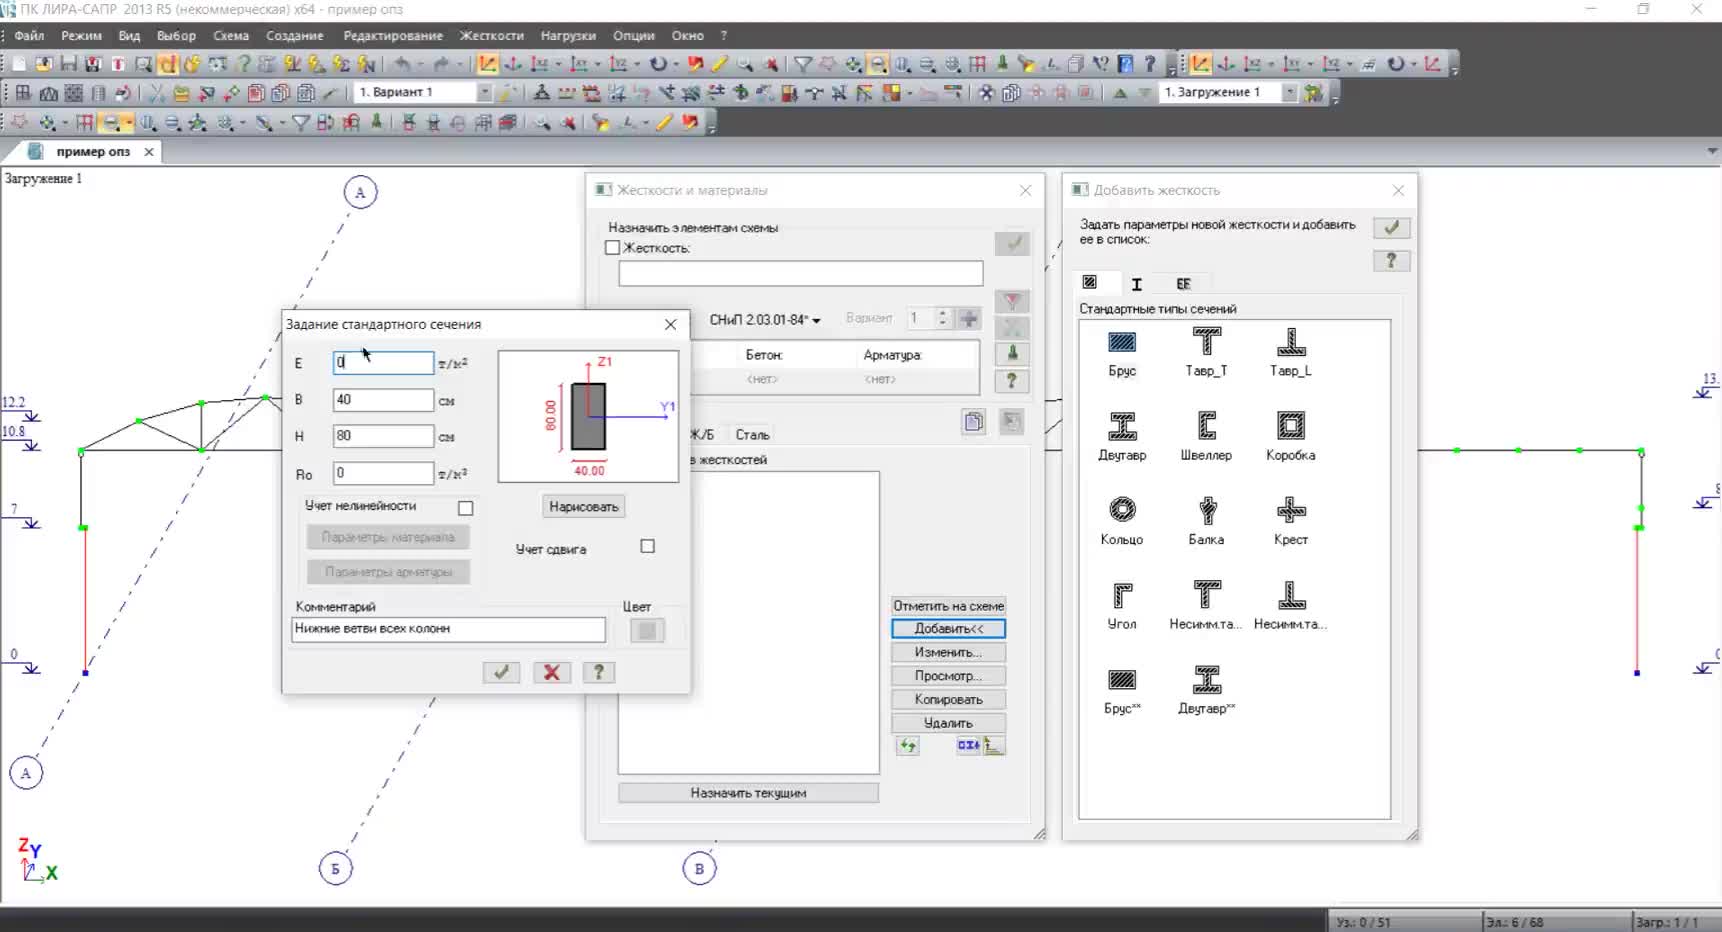Switch to the Сталь tab
Image resolution: width=1722 pixels, height=932 pixels.
click(752, 435)
